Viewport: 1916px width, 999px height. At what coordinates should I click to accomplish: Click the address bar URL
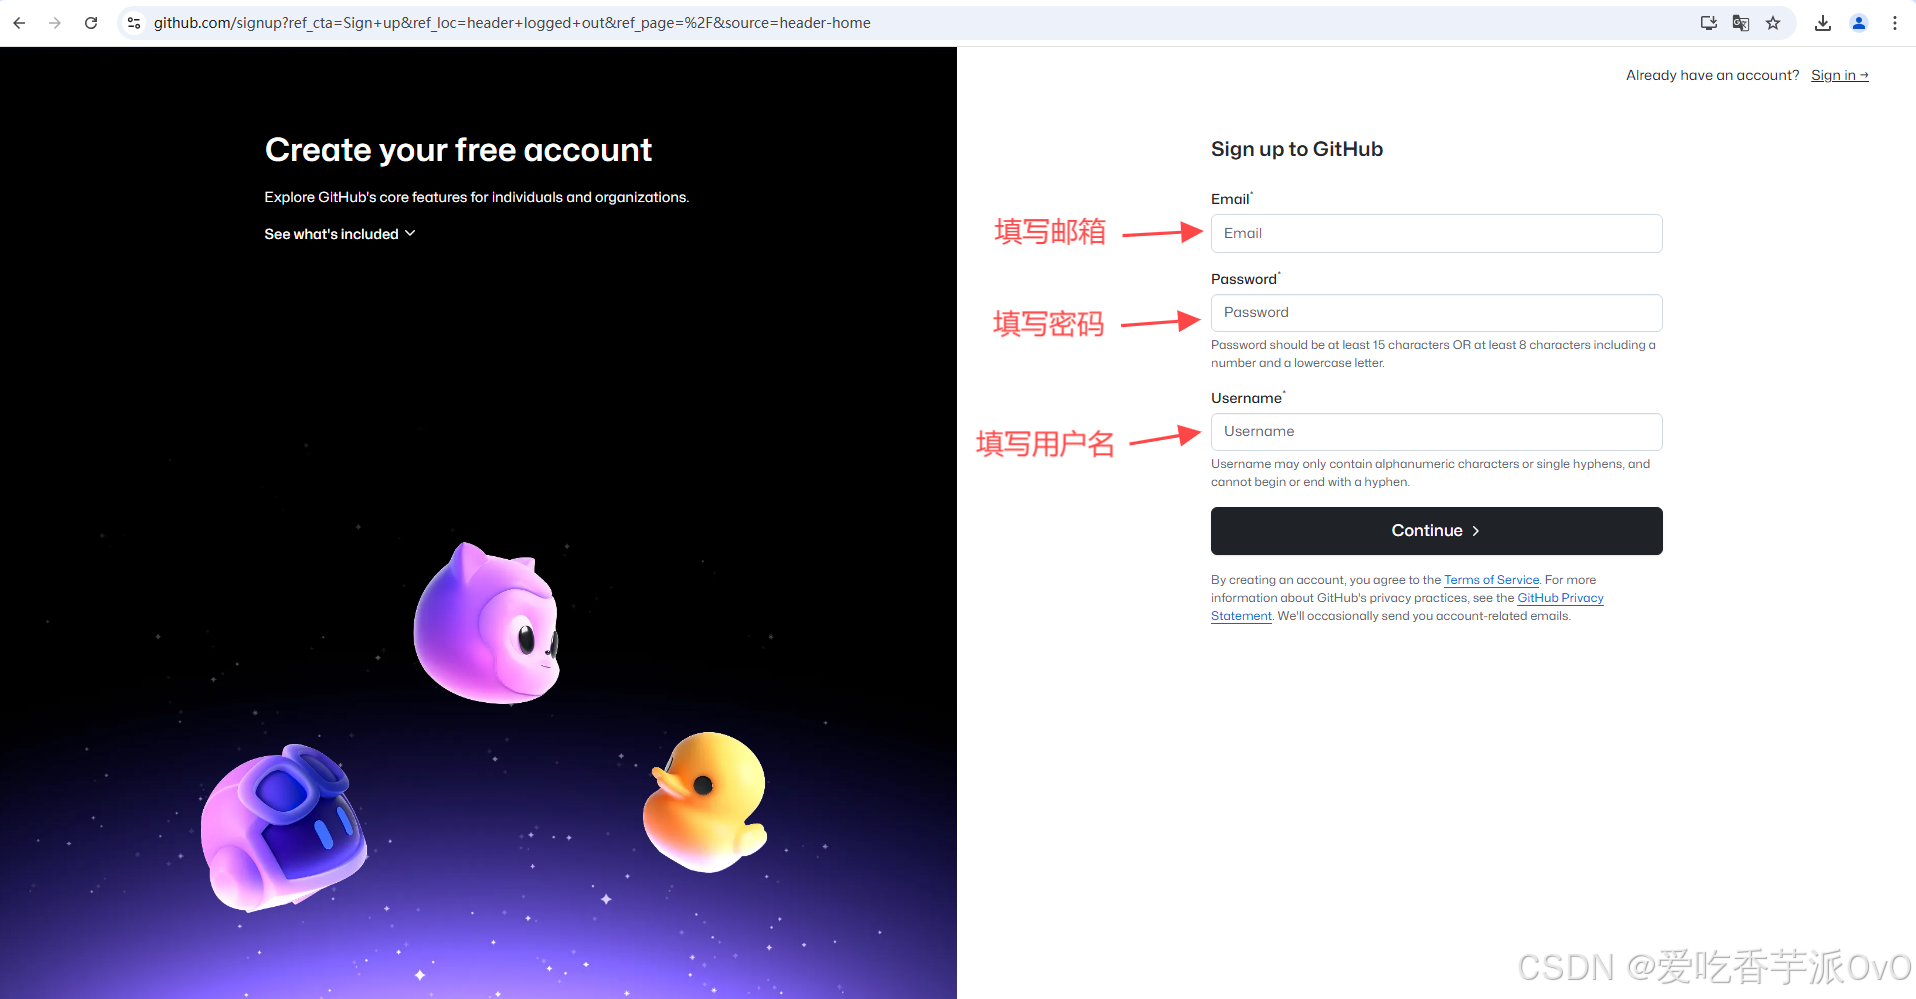[512, 23]
